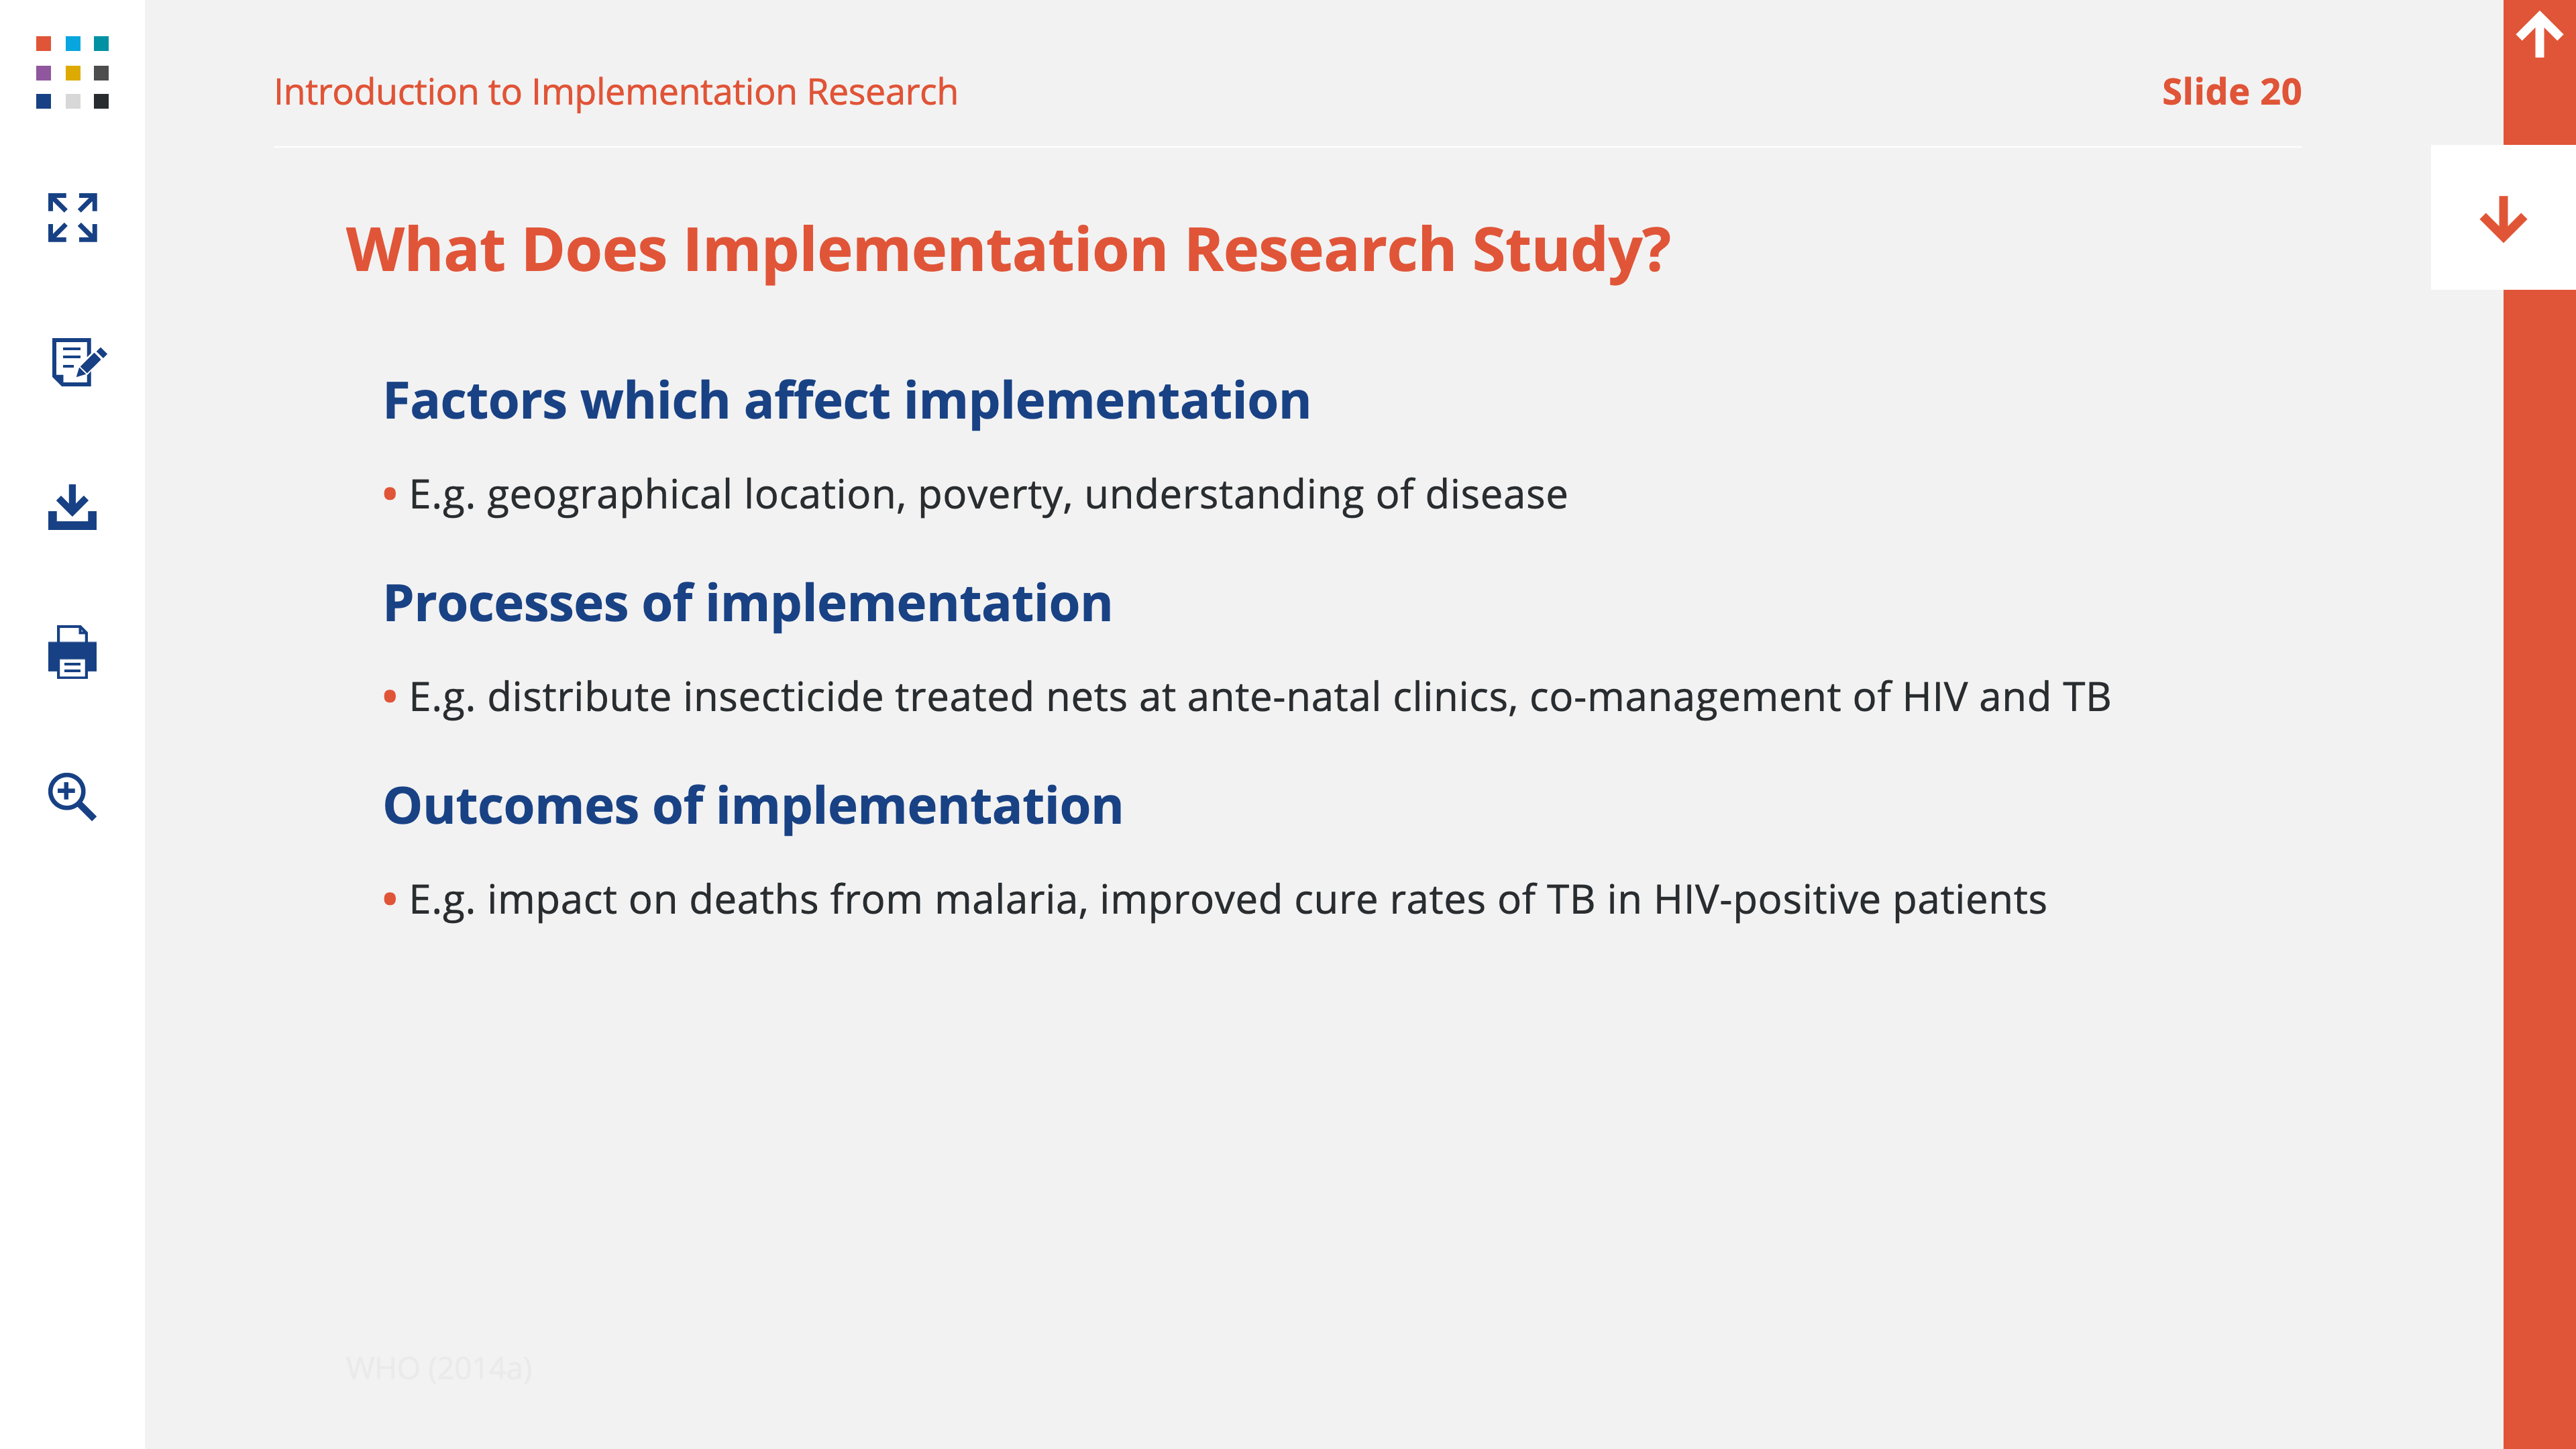Go to previous slide with up arrow

(2539, 35)
